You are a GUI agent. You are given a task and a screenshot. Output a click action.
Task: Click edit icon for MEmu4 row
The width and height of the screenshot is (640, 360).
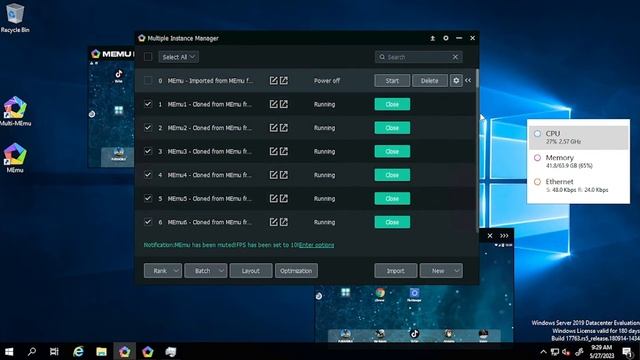273,175
